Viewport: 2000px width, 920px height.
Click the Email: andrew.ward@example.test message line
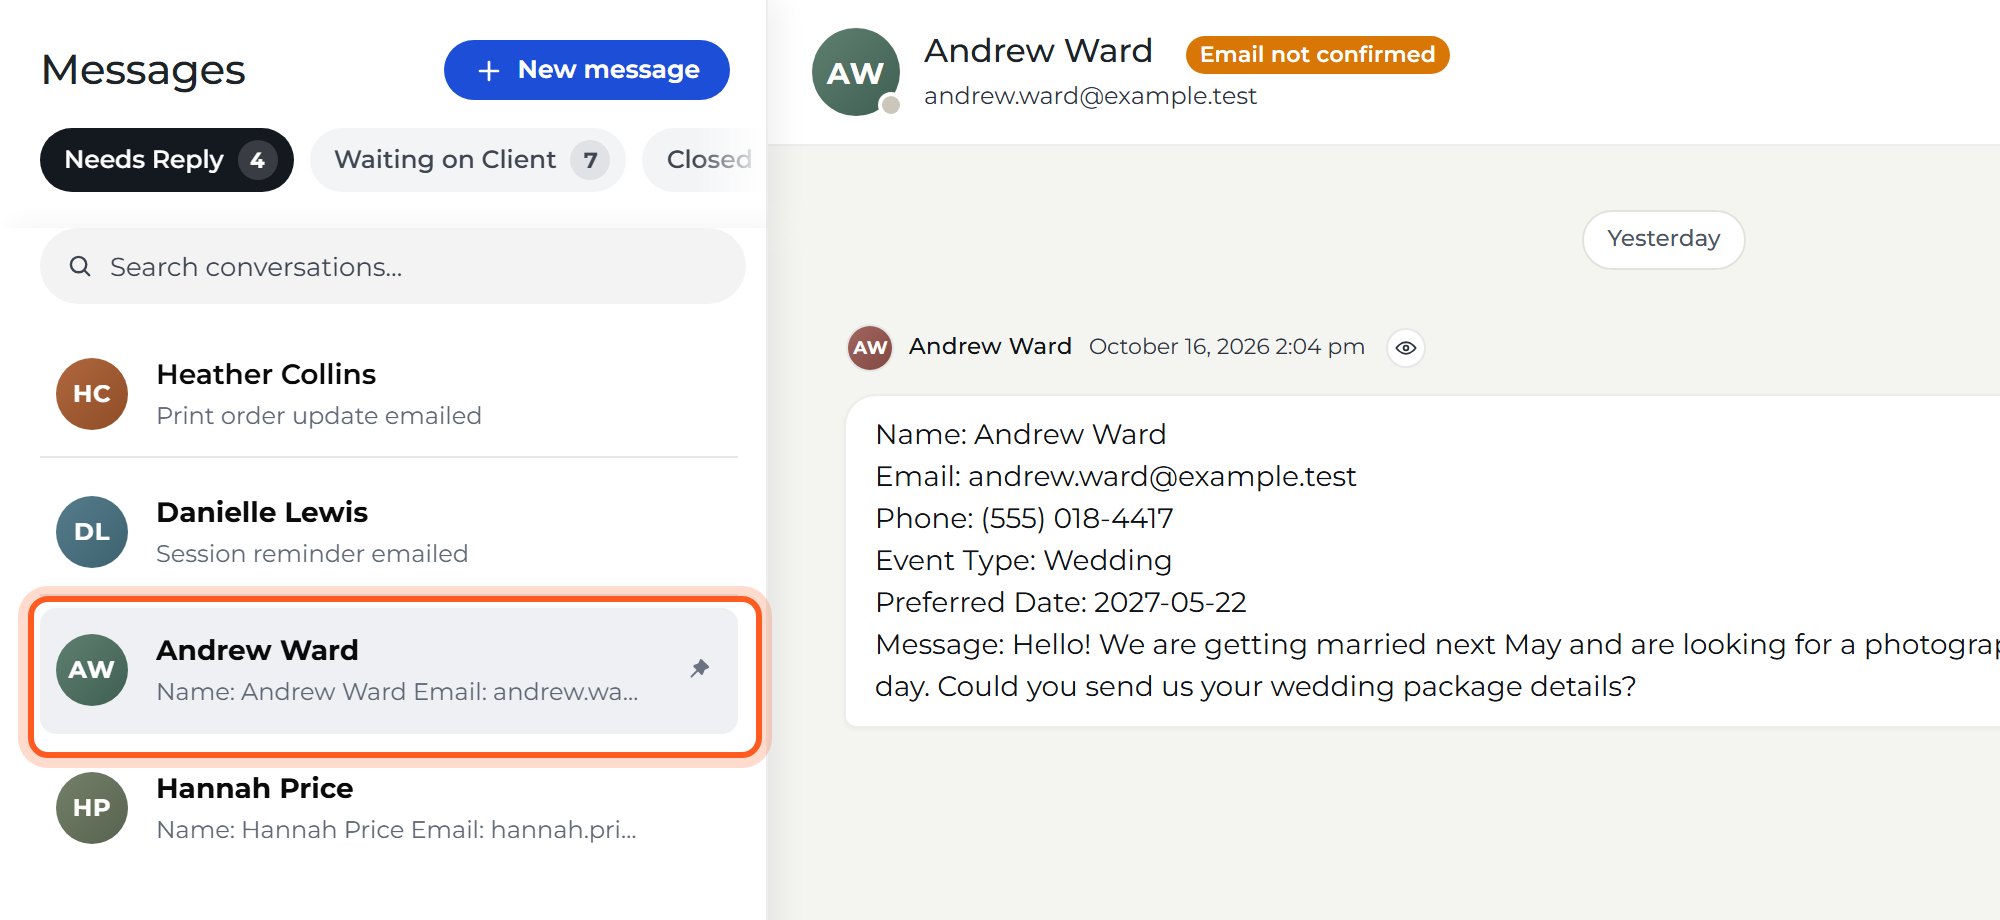pyautogui.click(x=1116, y=476)
